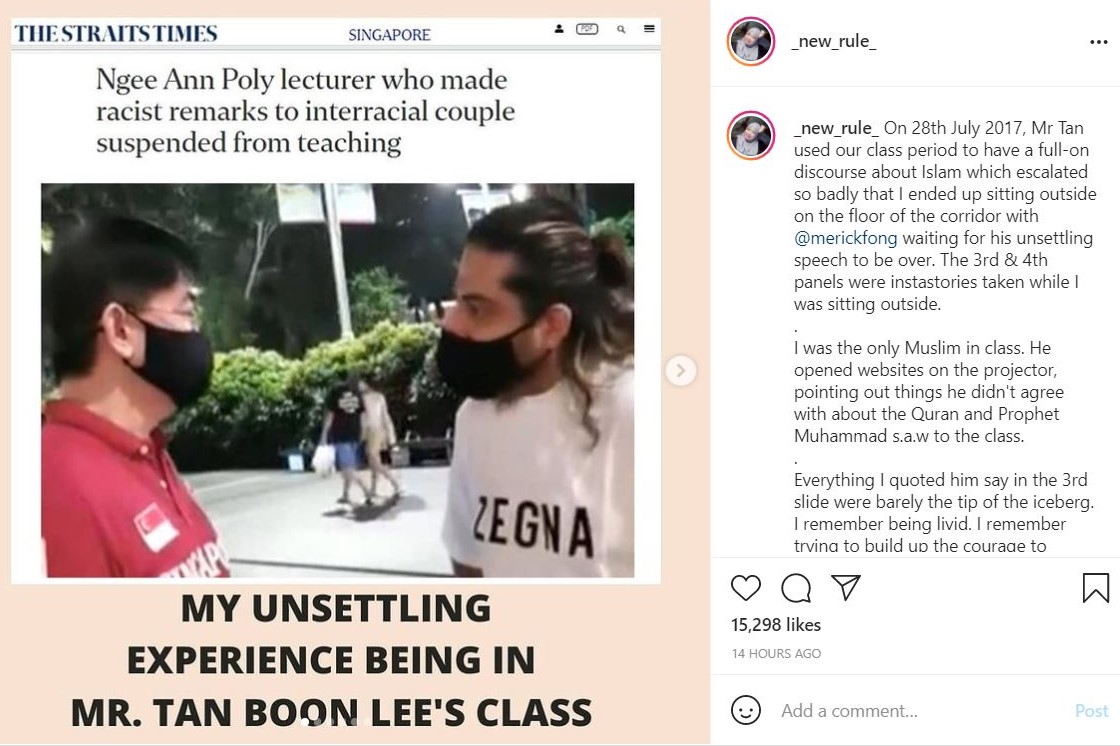Click the caption avatar next to the text

pyautogui.click(x=751, y=135)
